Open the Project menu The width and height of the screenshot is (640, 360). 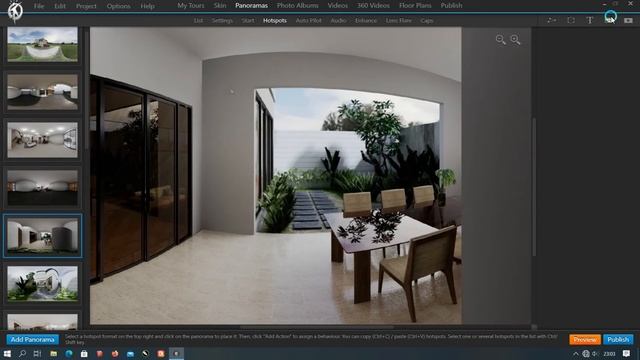tap(86, 6)
